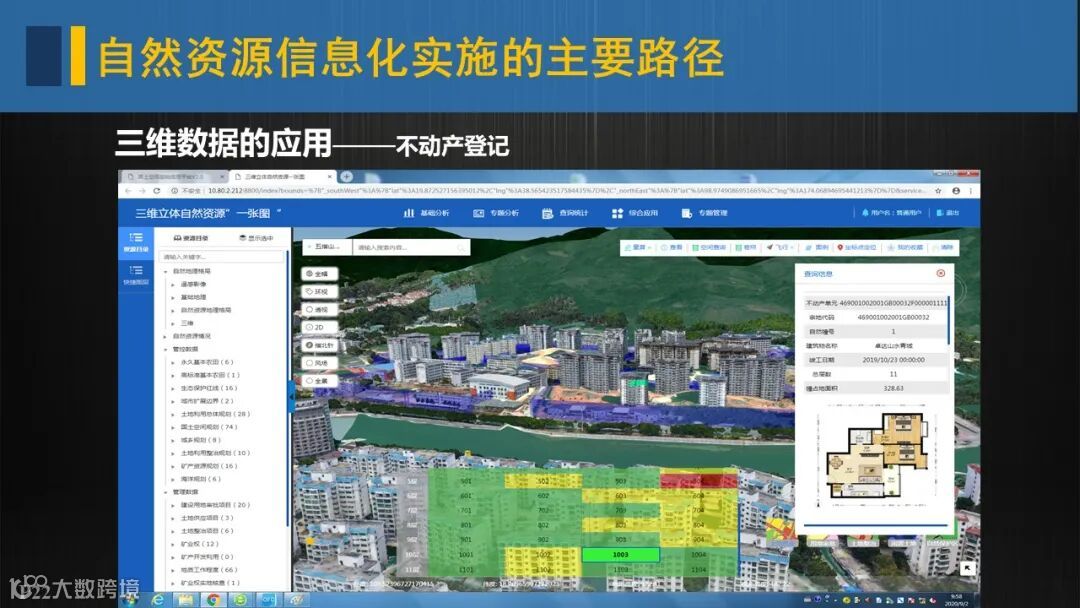Open the 综合应用 menu
The image size is (1080, 608).
point(634,213)
